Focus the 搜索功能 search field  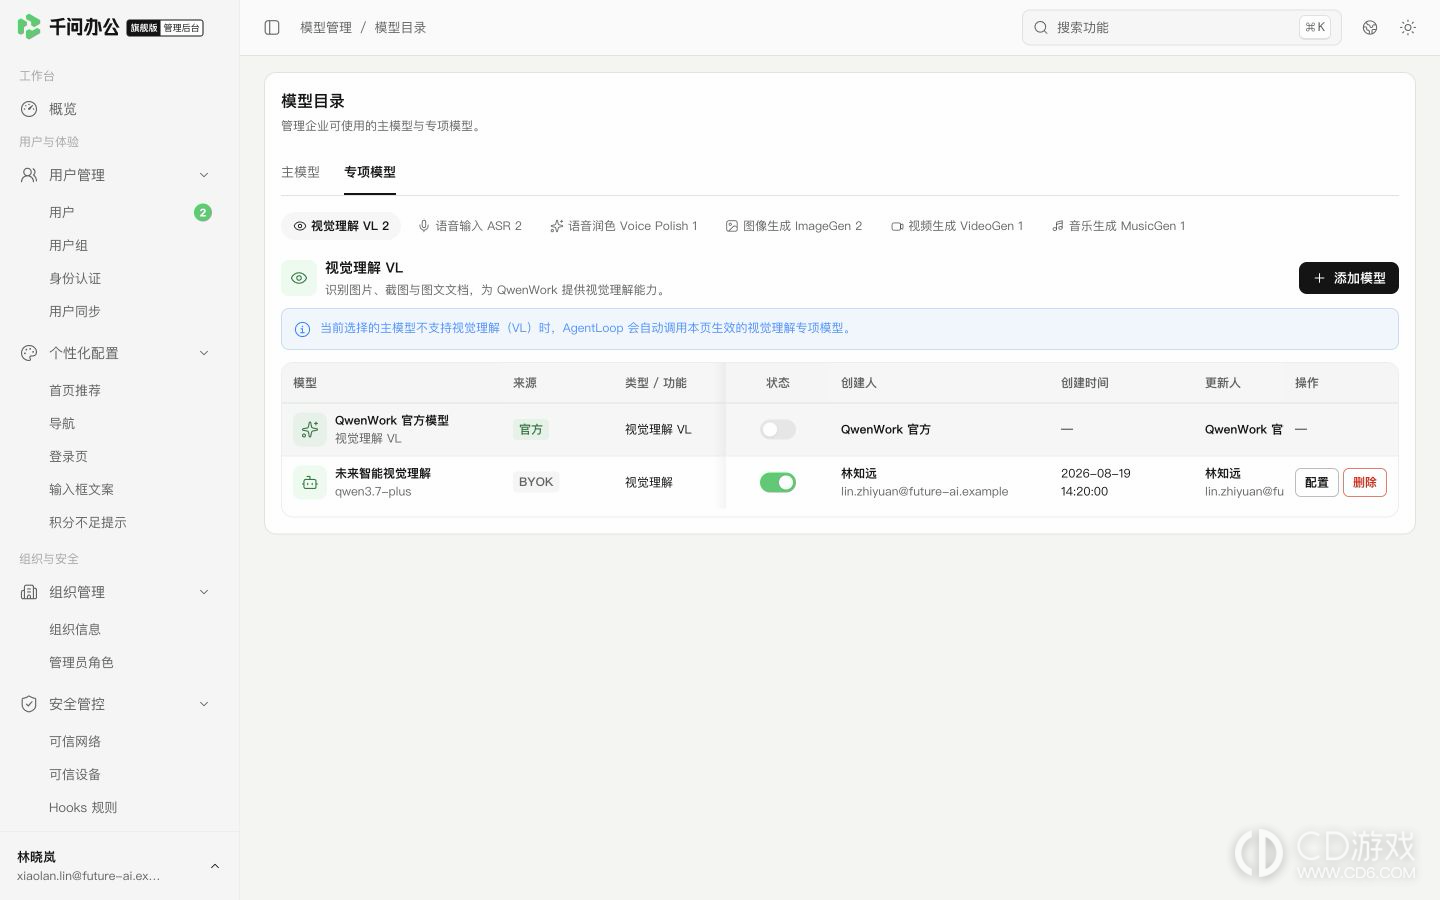click(x=1182, y=28)
